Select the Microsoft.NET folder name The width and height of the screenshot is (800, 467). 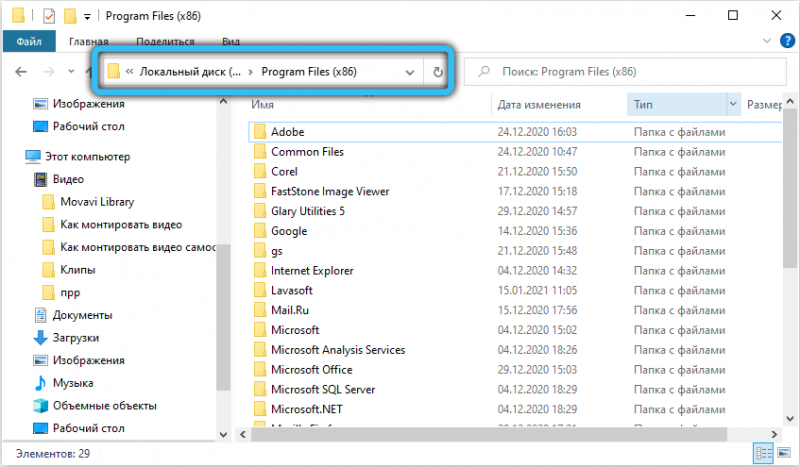pyautogui.click(x=307, y=409)
